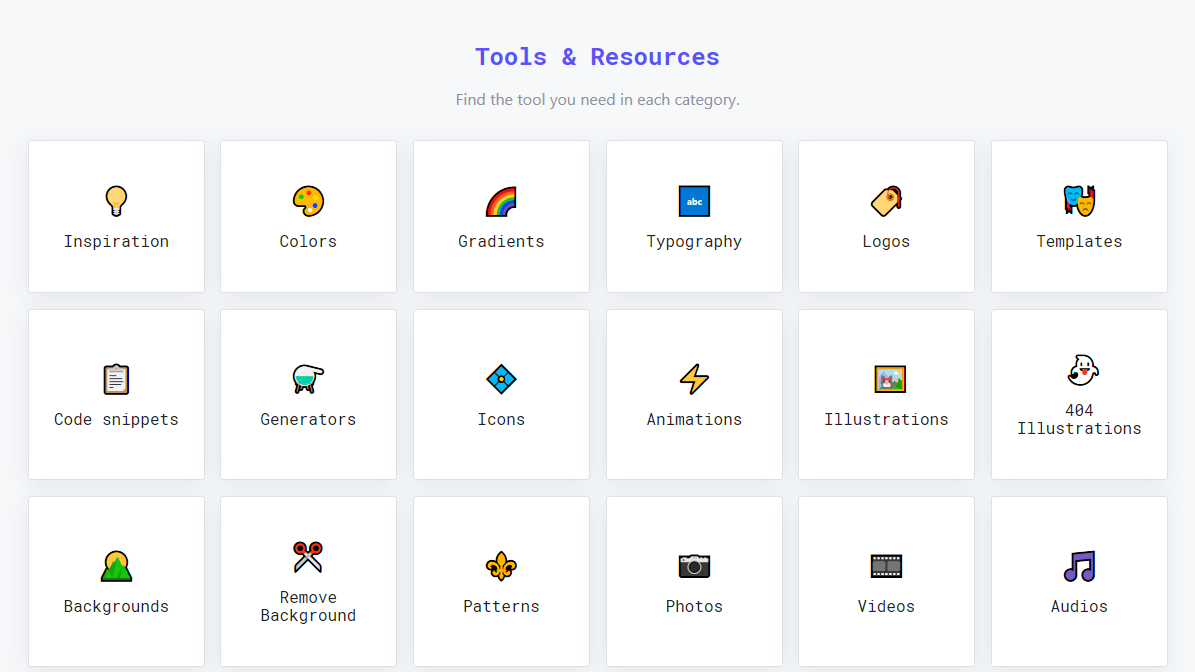
Task: Click the clipboard Code snippets icon
Action: tap(116, 379)
